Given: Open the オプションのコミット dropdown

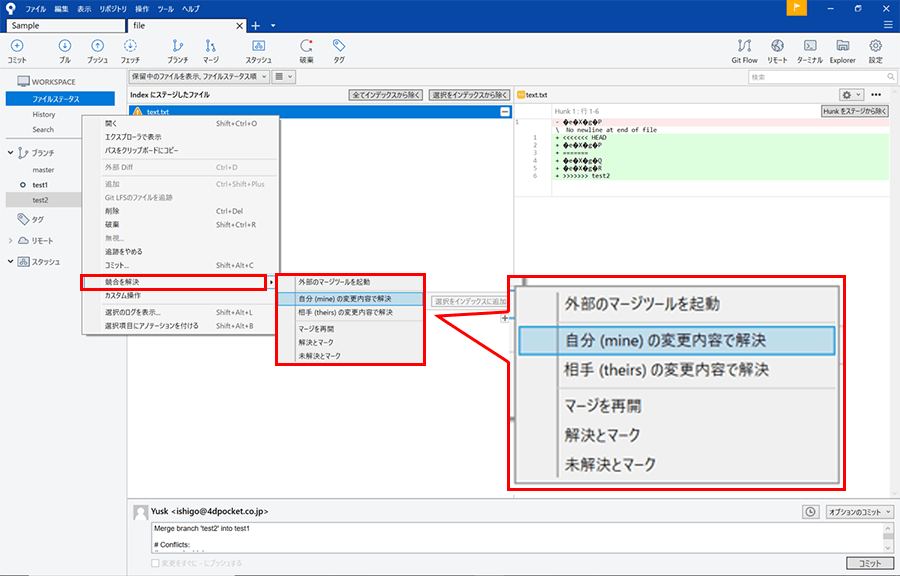Looking at the screenshot, I should (x=859, y=512).
